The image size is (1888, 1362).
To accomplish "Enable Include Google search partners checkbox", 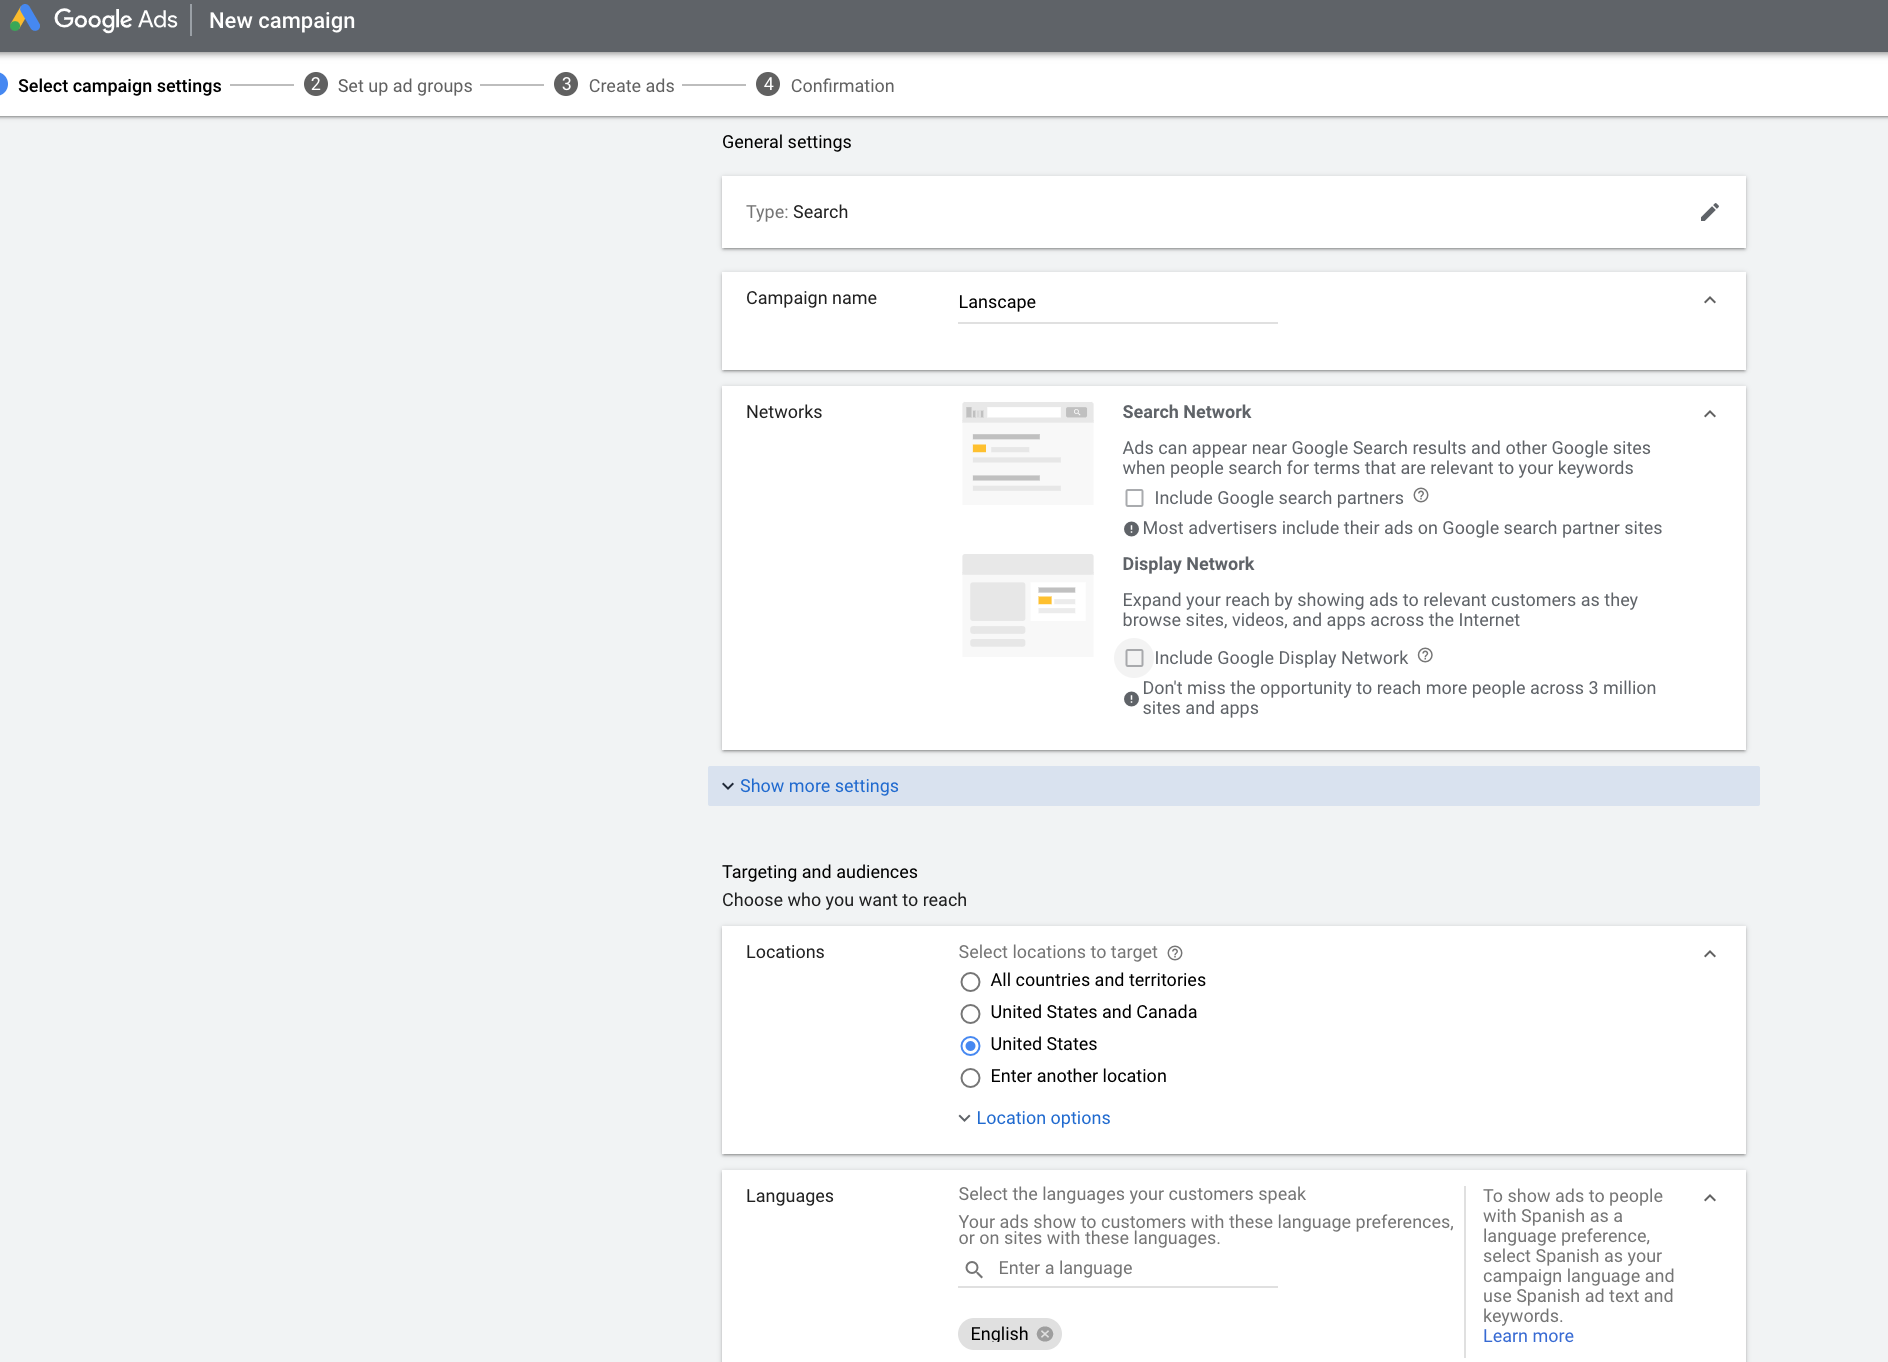I will [x=1134, y=498].
